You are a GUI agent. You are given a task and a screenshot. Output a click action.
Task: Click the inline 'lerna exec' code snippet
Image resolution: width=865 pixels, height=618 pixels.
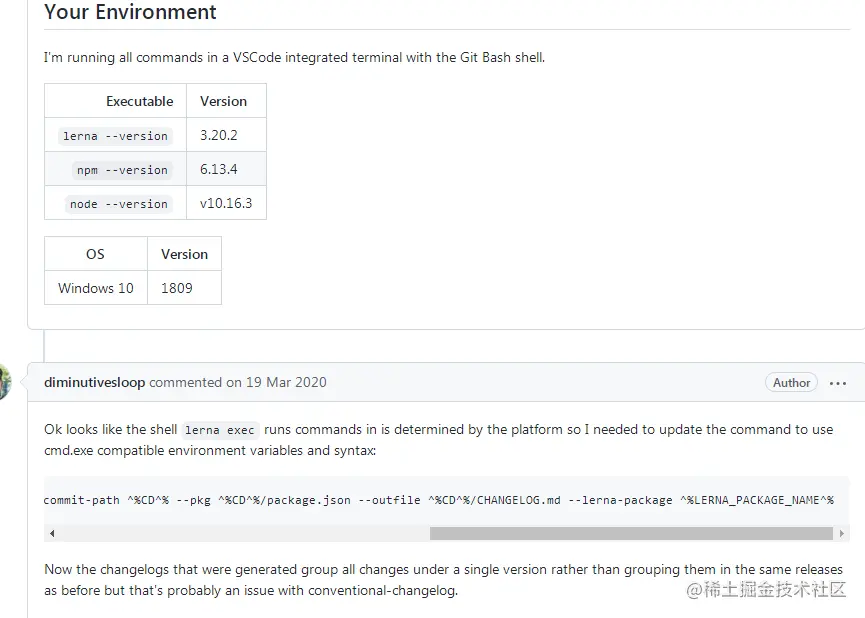[220, 430]
